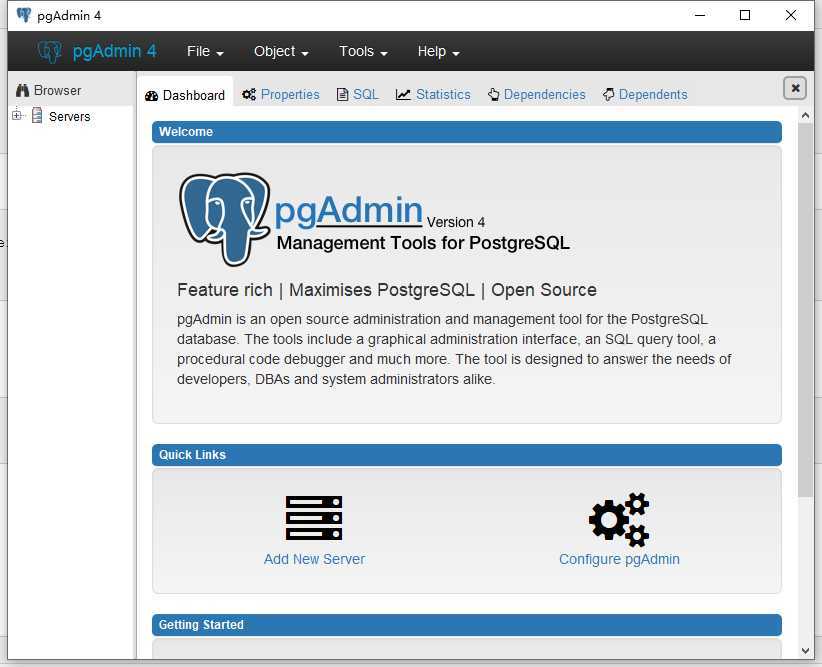Click the Quick Links section header
This screenshot has height=667, width=822.
click(467, 455)
